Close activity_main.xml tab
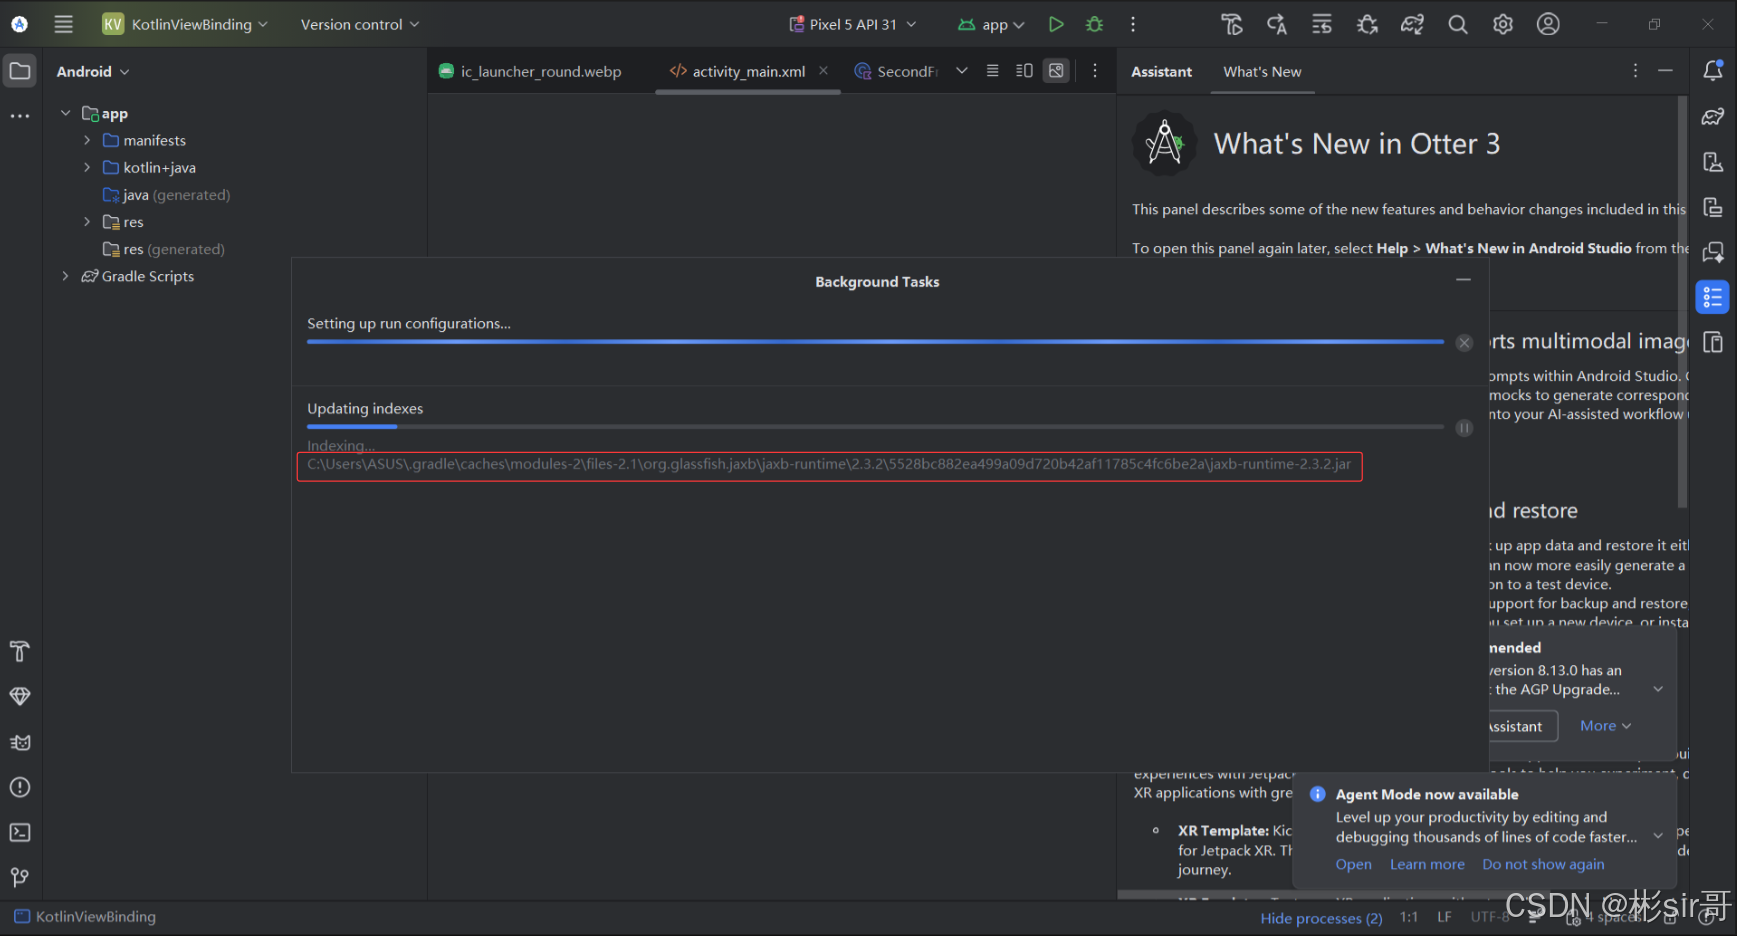The width and height of the screenshot is (1737, 936). [x=823, y=70]
